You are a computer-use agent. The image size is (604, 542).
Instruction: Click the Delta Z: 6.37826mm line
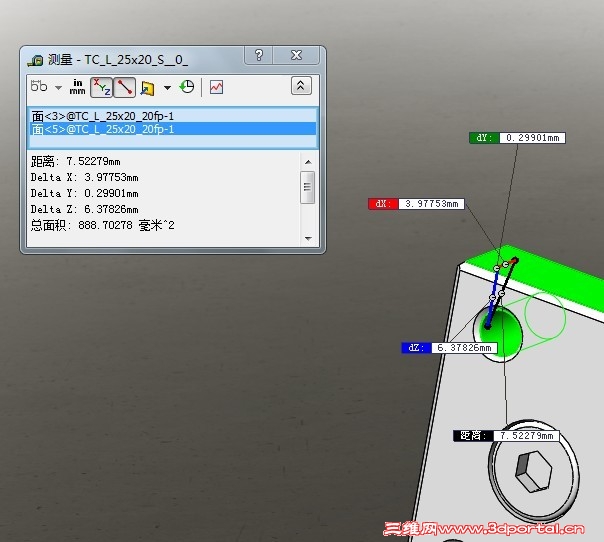pyautogui.click(x=84, y=209)
